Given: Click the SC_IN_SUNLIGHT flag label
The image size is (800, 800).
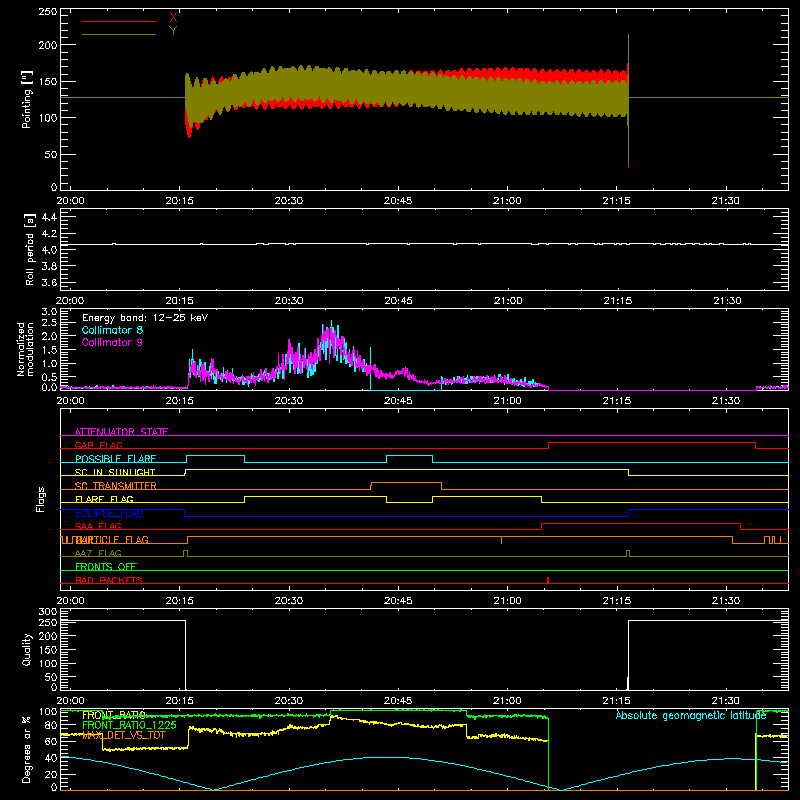Looking at the screenshot, I should tap(115, 472).
